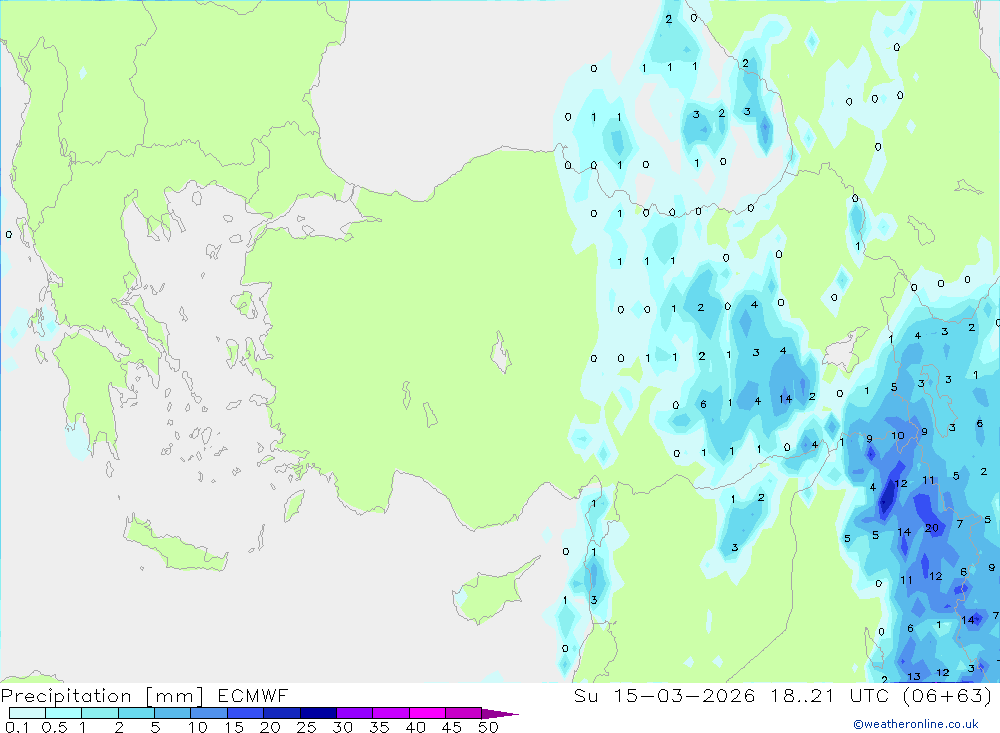Pick the 15–20 mm blue legend swatch
Image resolution: width=1000 pixels, height=733 pixels.
245,713
